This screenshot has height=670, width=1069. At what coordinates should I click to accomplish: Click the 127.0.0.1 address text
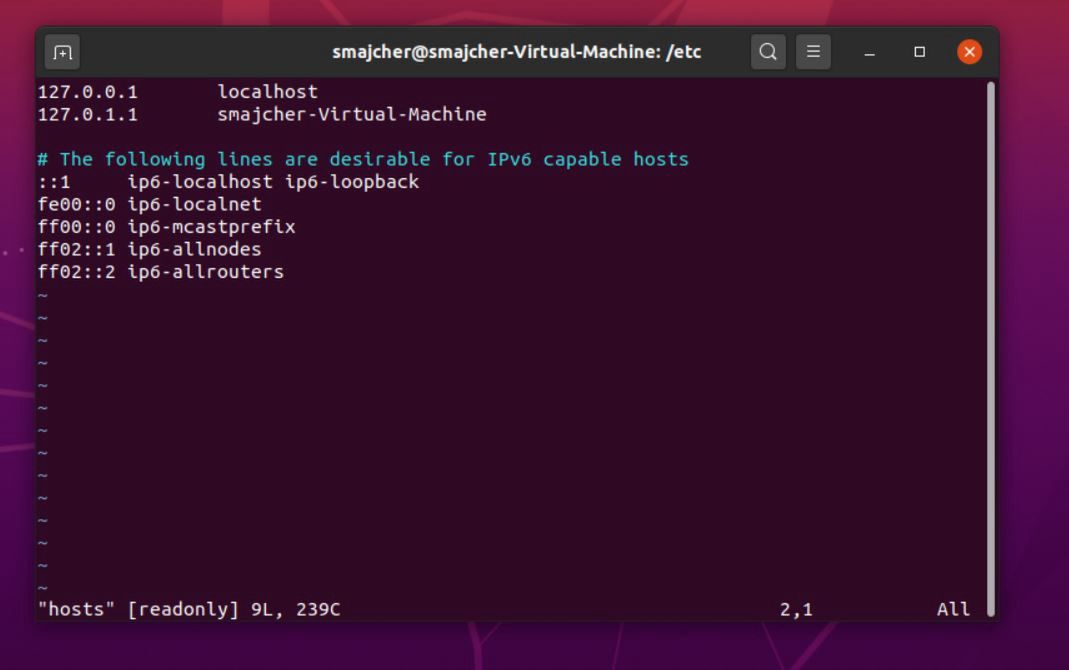[x=87, y=92]
